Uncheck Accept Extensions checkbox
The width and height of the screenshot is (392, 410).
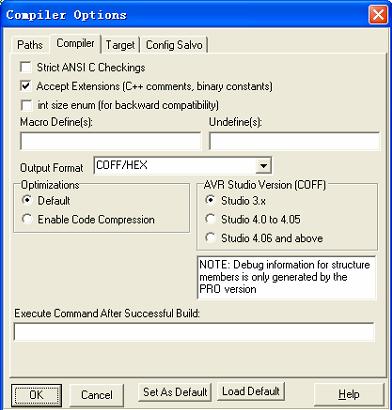26,86
